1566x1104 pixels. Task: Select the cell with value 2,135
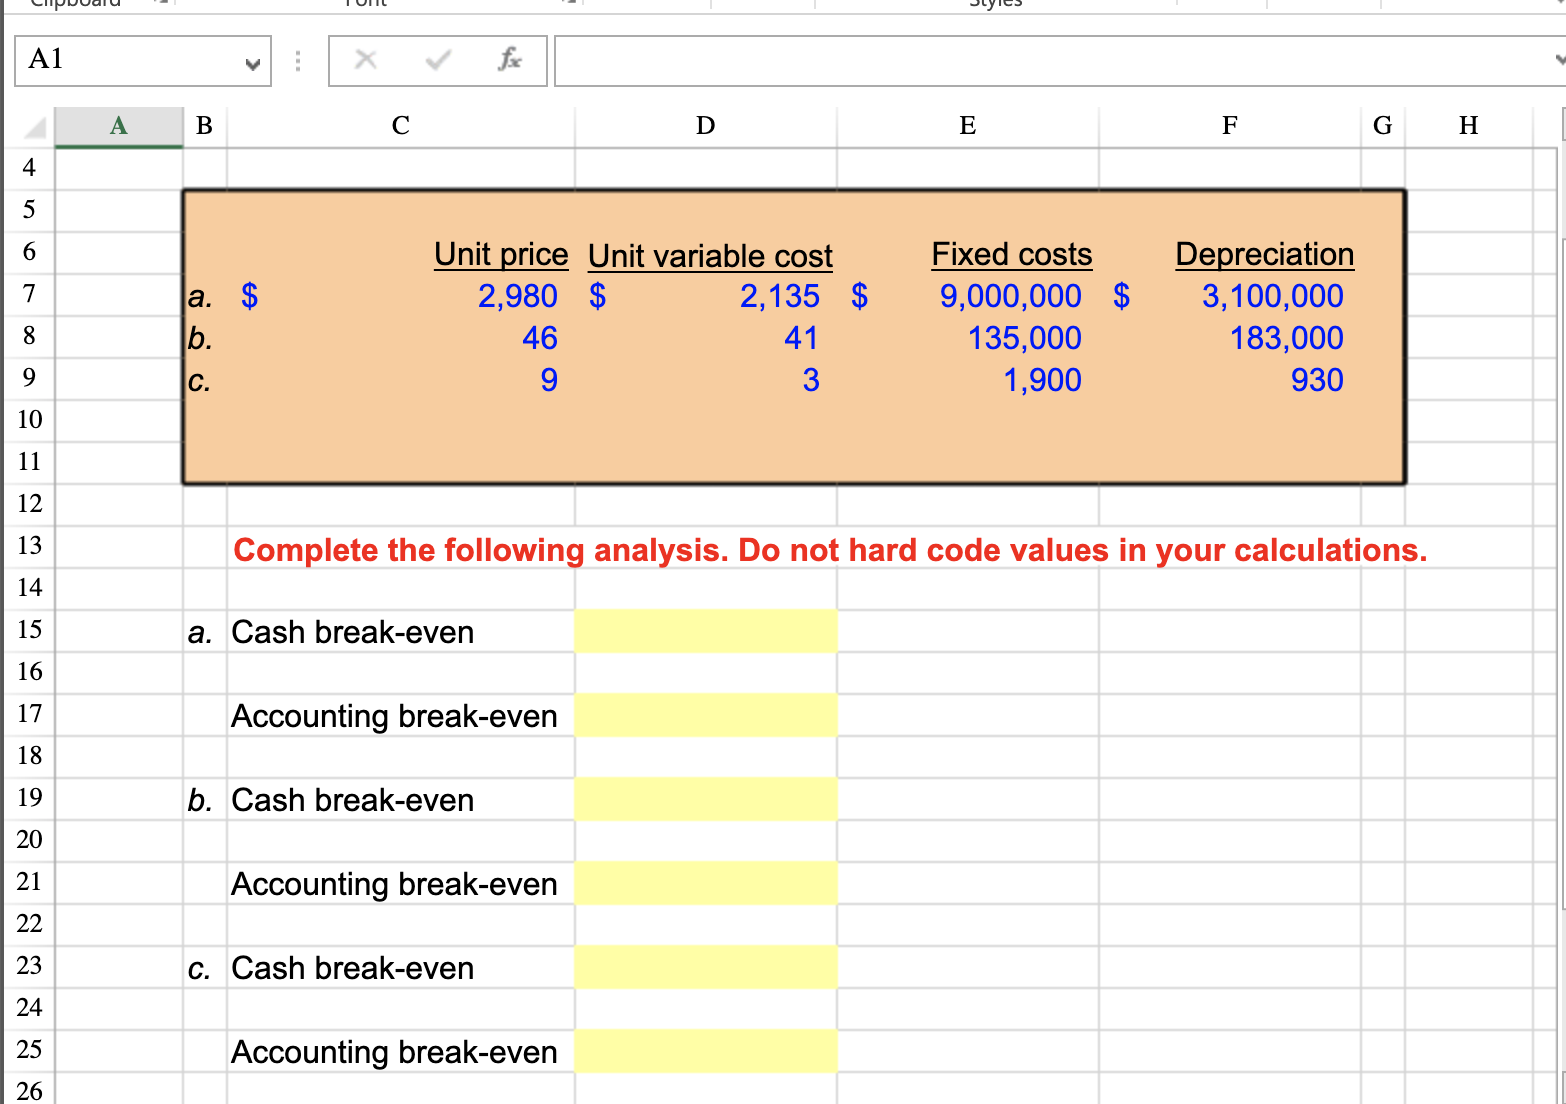coord(706,296)
